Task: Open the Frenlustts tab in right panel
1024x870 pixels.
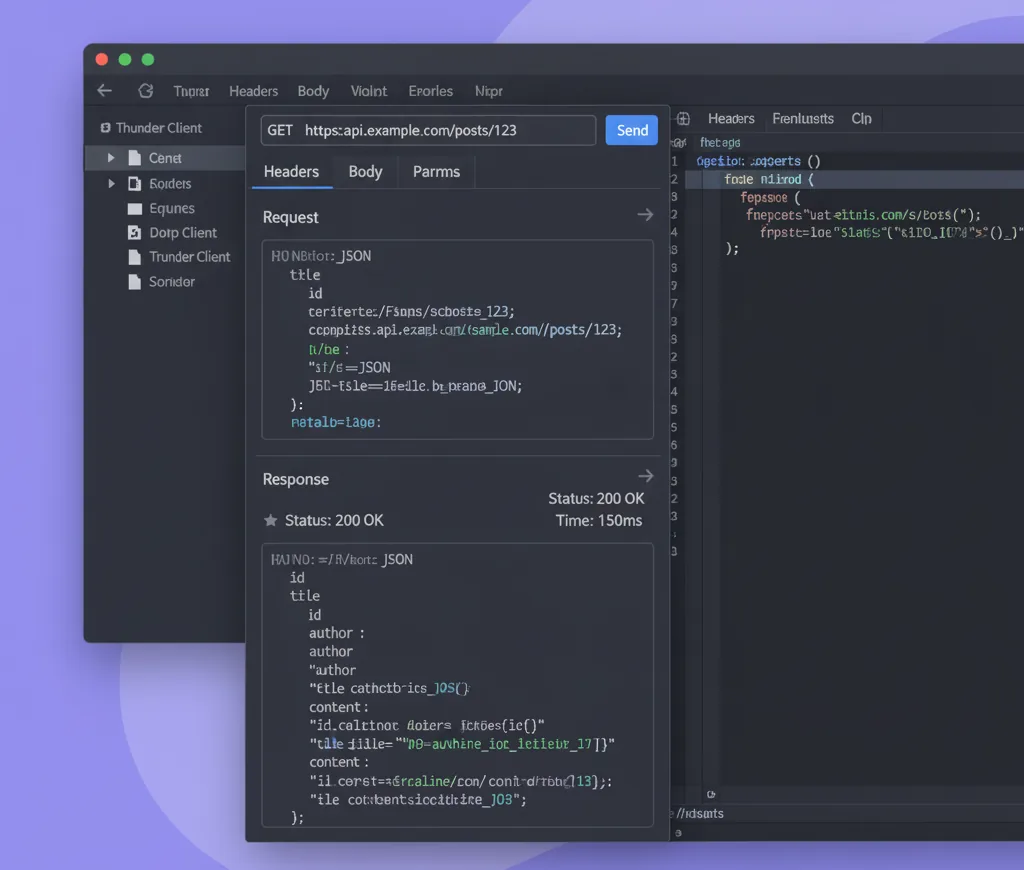Action: [x=803, y=119]
